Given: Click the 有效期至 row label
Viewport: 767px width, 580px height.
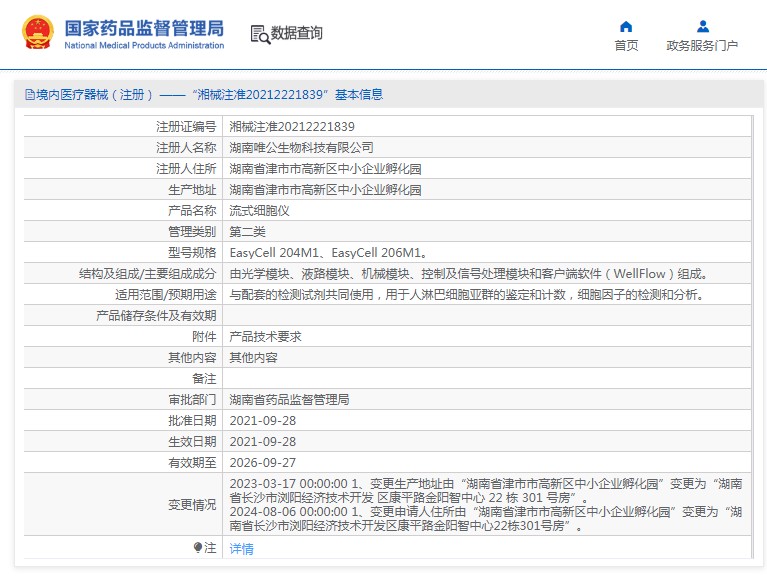Looking at the screenshot, I should (192, 463).
